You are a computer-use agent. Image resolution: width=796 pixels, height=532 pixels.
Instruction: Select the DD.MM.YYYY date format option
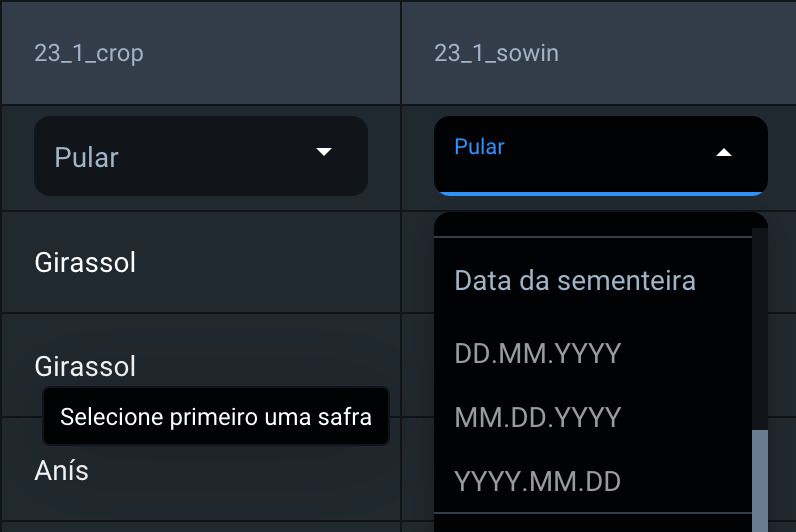coord(538,354)
